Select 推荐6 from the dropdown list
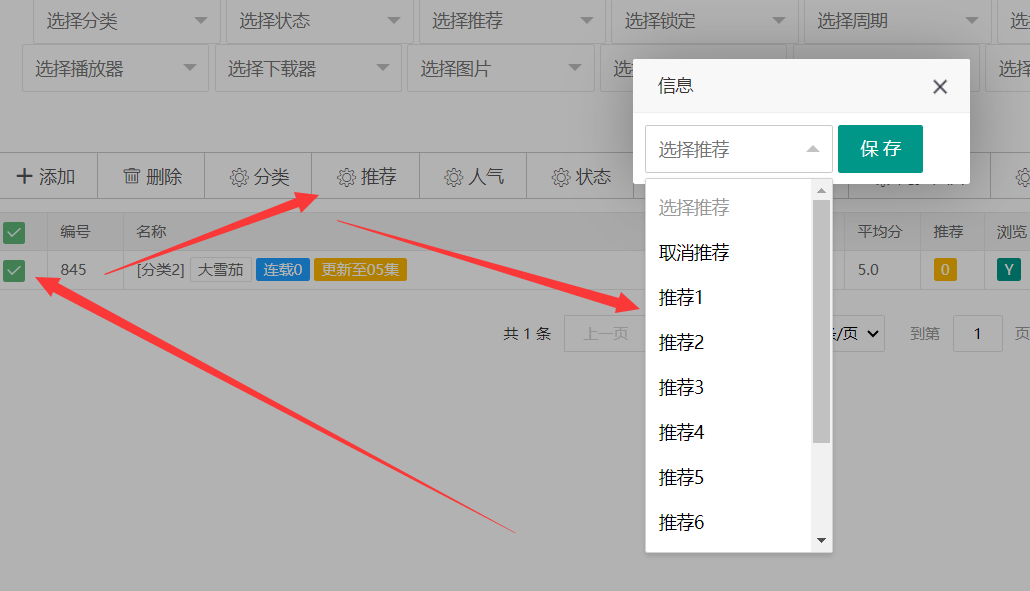Screen dimensions: 1030x591 tap(728, 523)
